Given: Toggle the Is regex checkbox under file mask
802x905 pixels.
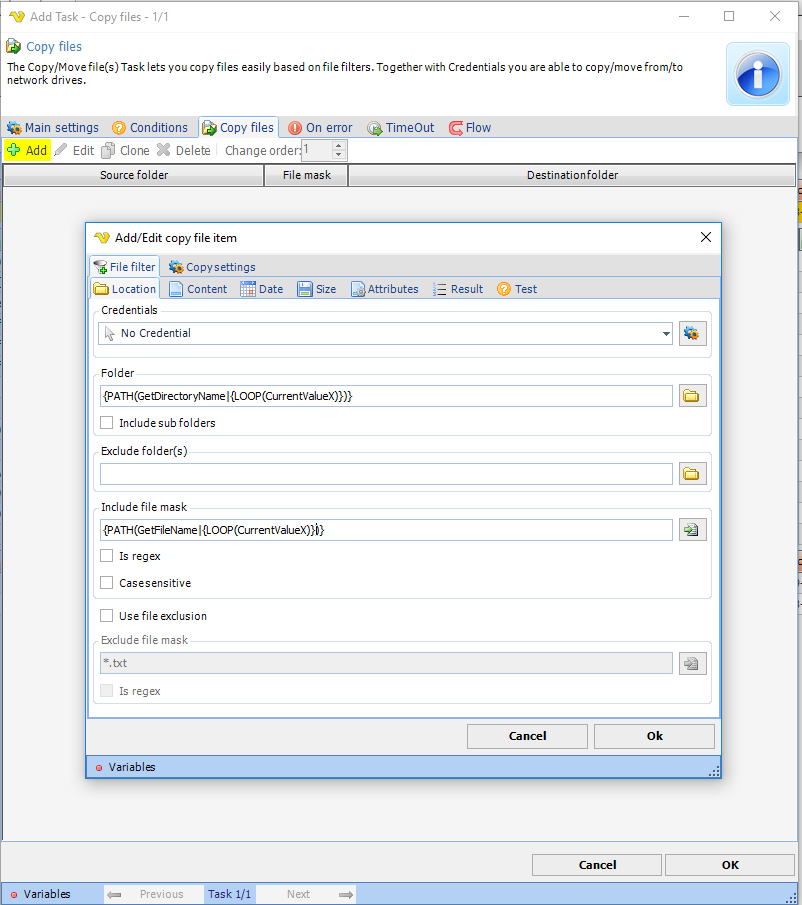Looking at the screenshot, I should pos(107,556).
